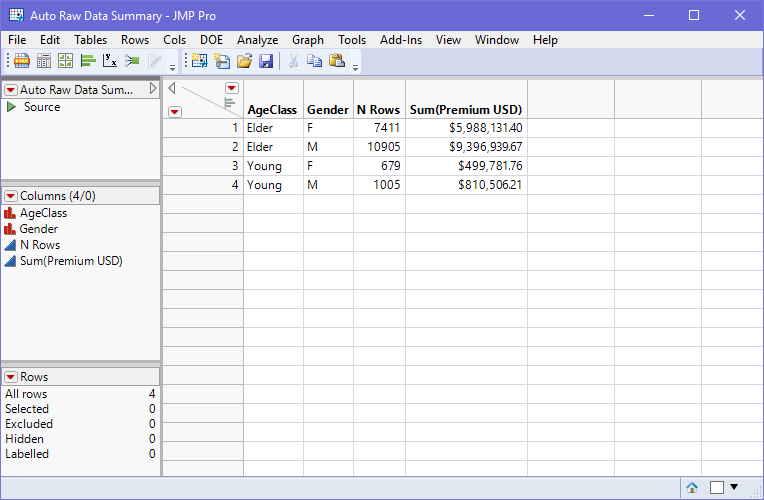Click the Copy toolbar icon
Screen dimensions: 764x500
pos(314,60)
